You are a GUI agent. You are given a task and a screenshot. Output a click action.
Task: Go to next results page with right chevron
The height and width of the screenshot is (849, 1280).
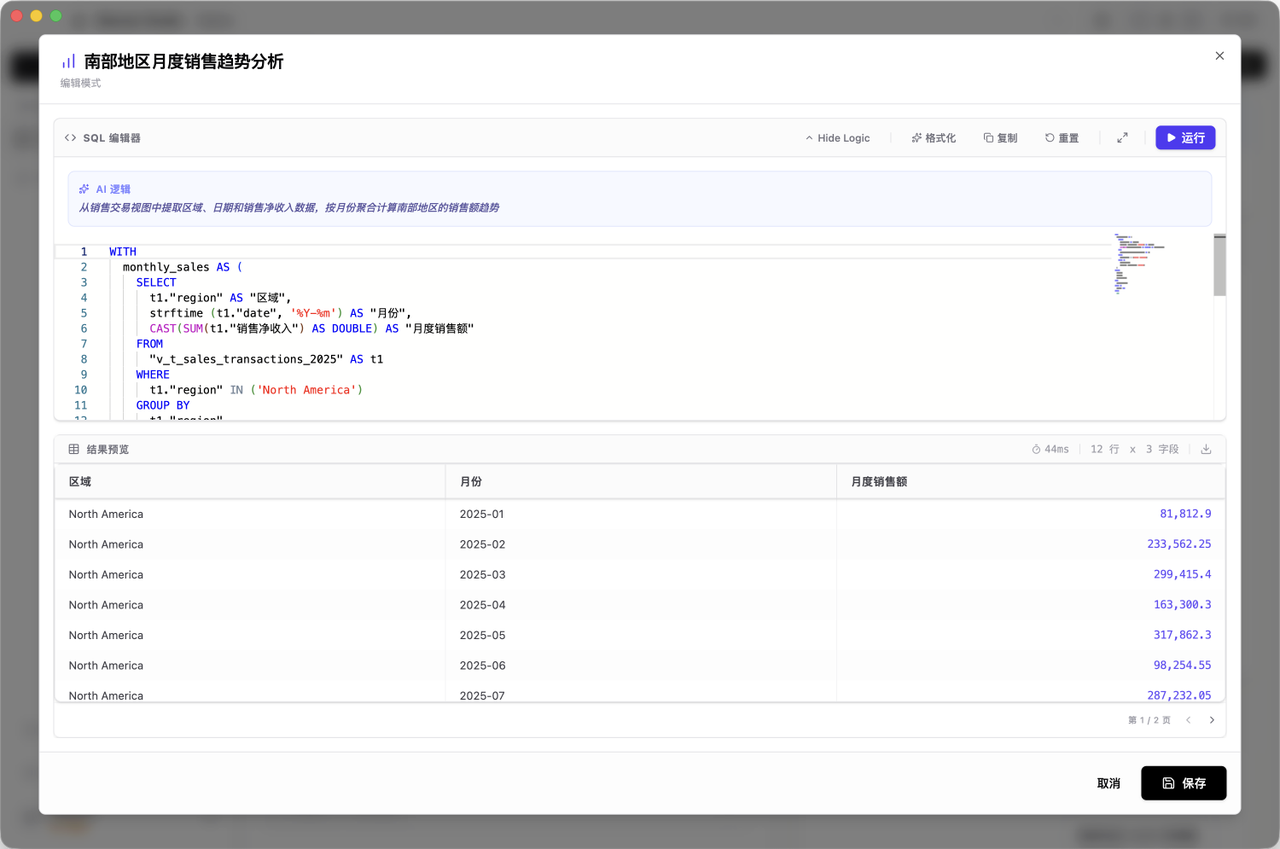1211,719
